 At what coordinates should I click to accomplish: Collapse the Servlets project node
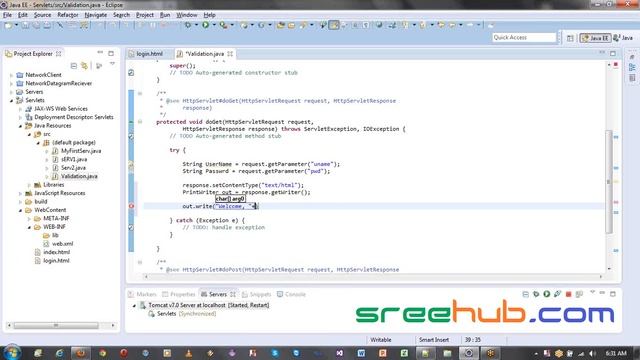(11, 100)
